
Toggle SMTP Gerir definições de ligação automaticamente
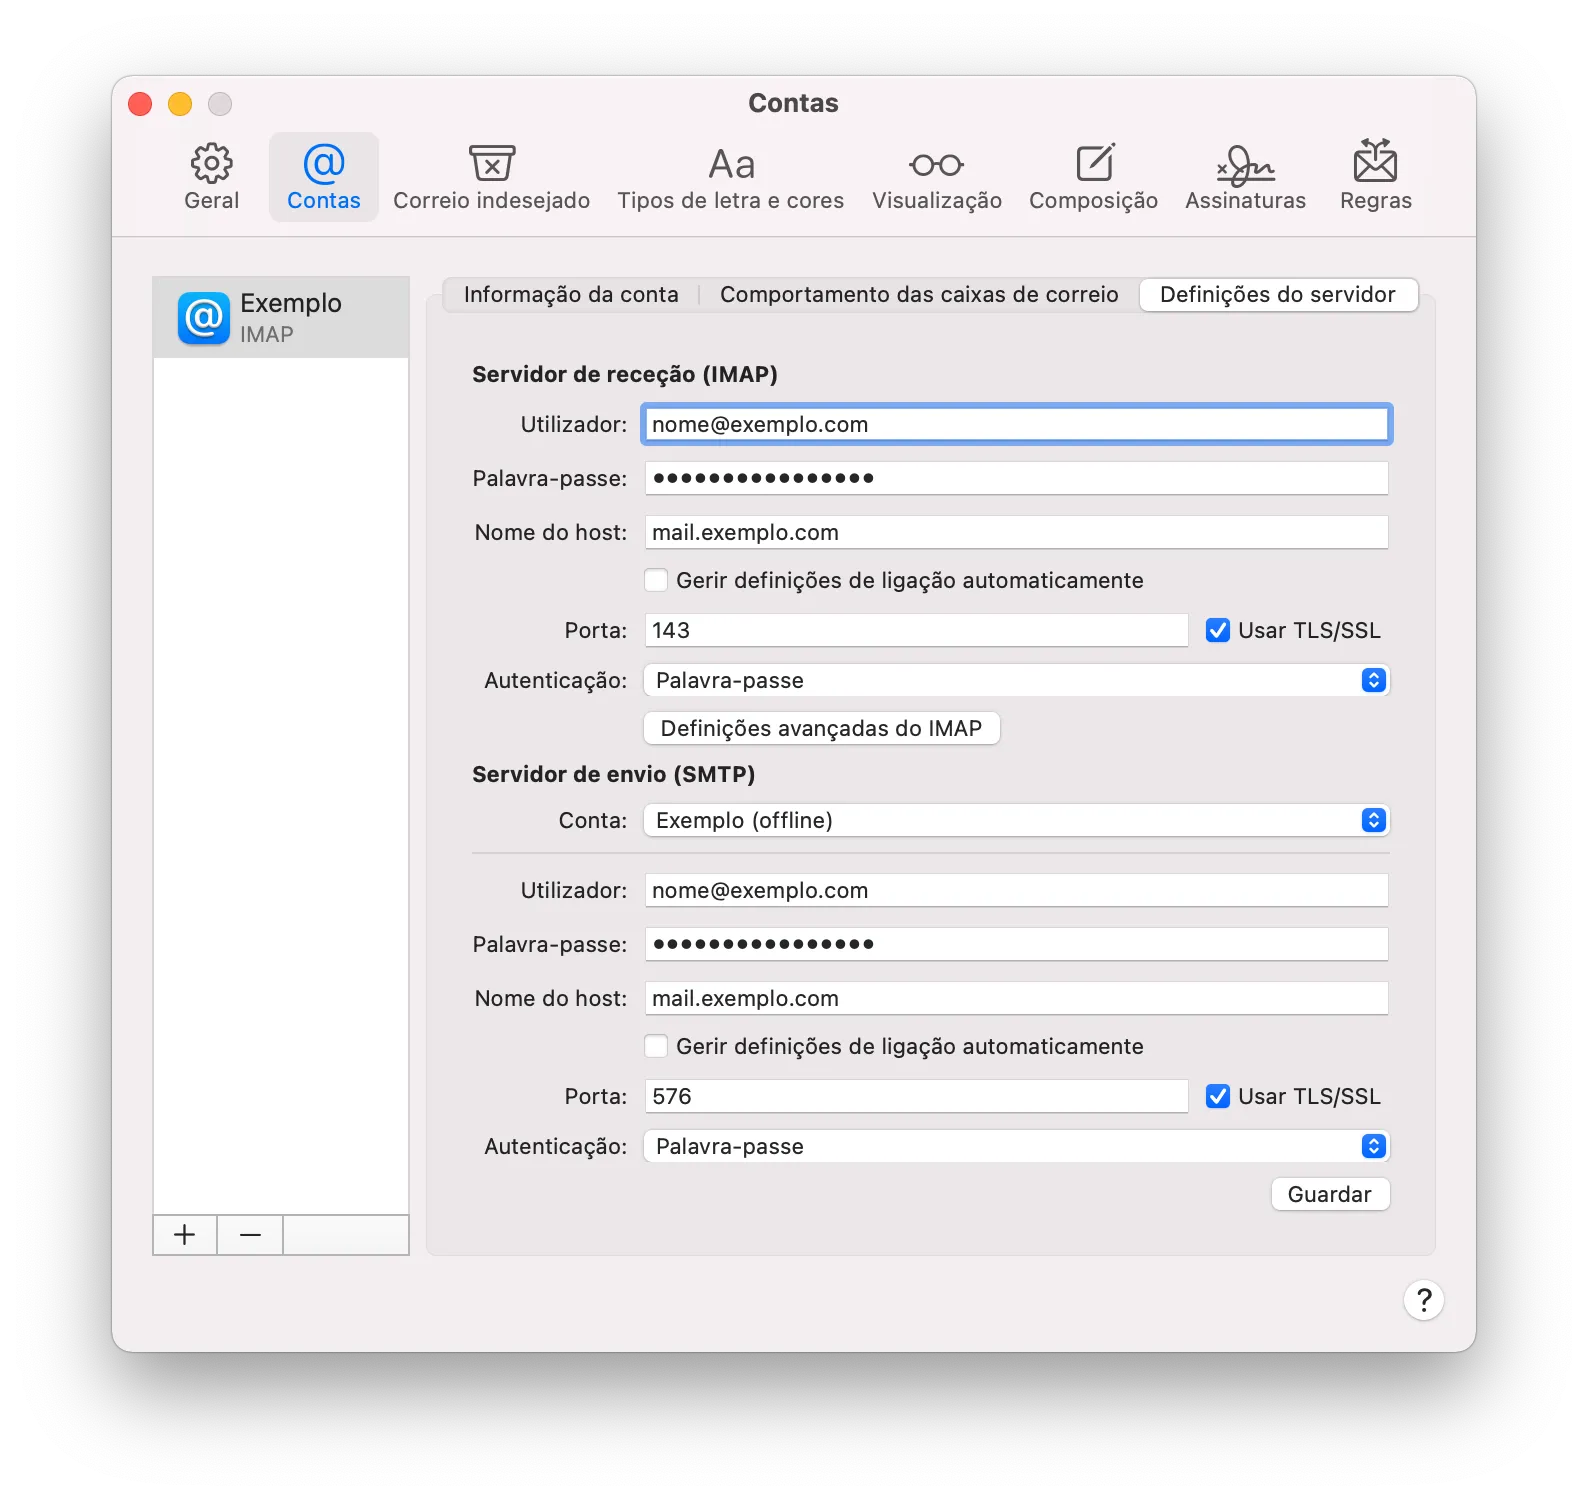pos(656,1046)
